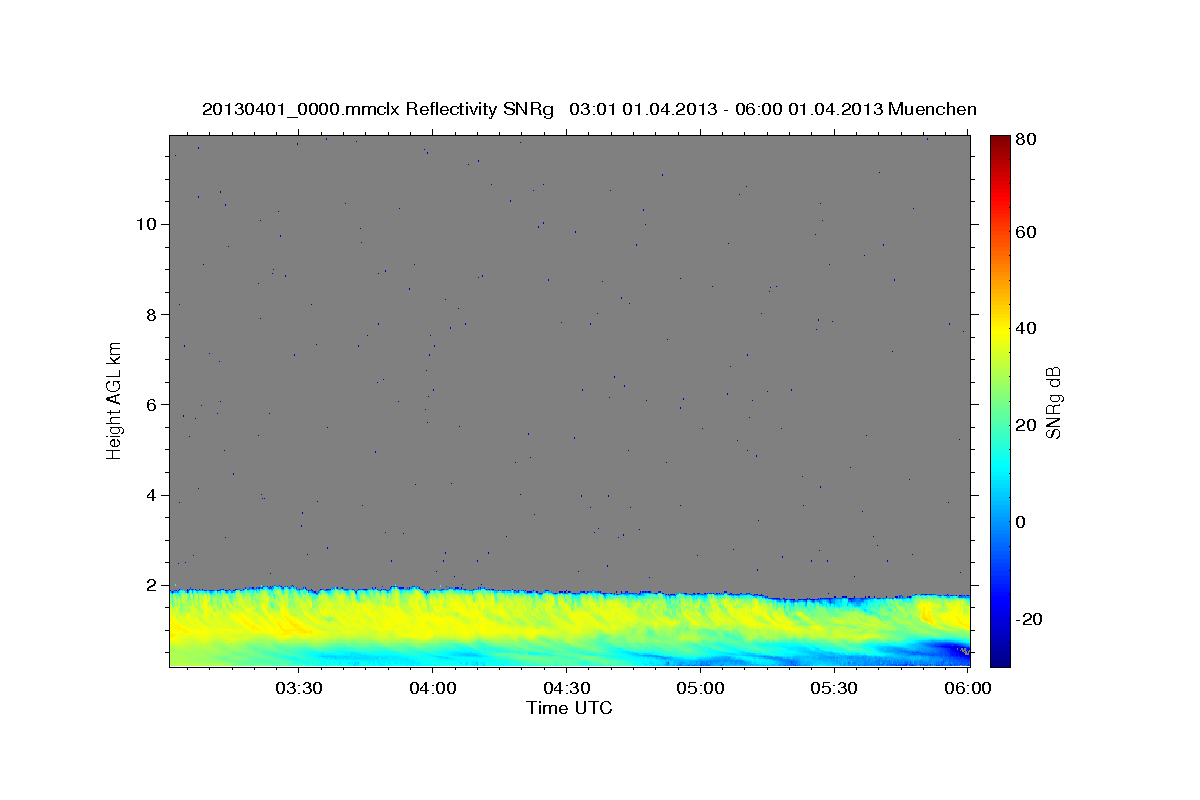This screenshot has width=1200, height=800.
Task: Select the 'SNRg dB' colorbar label
Action: point(1053,402)
